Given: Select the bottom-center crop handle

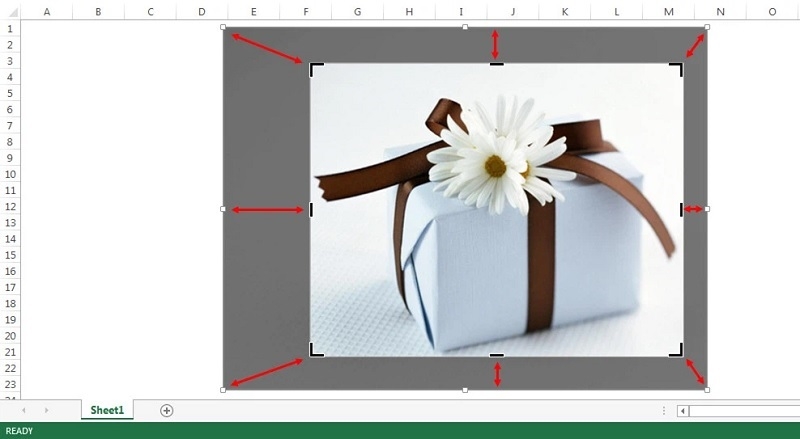Looking at the screenshot, I should coord(496,355).
